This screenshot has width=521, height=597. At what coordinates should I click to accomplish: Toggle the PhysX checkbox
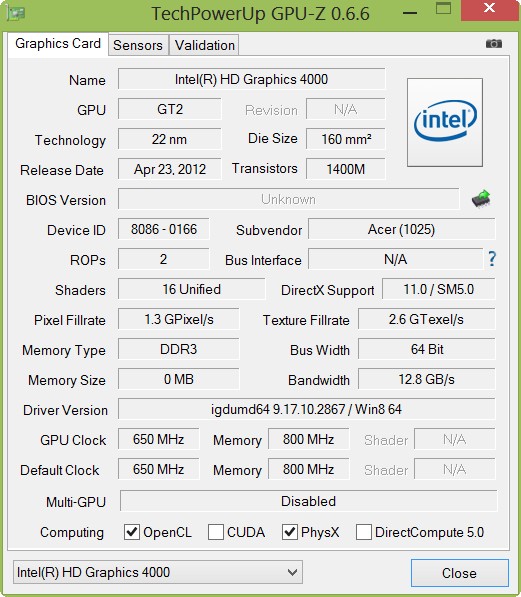coord(289,532)
